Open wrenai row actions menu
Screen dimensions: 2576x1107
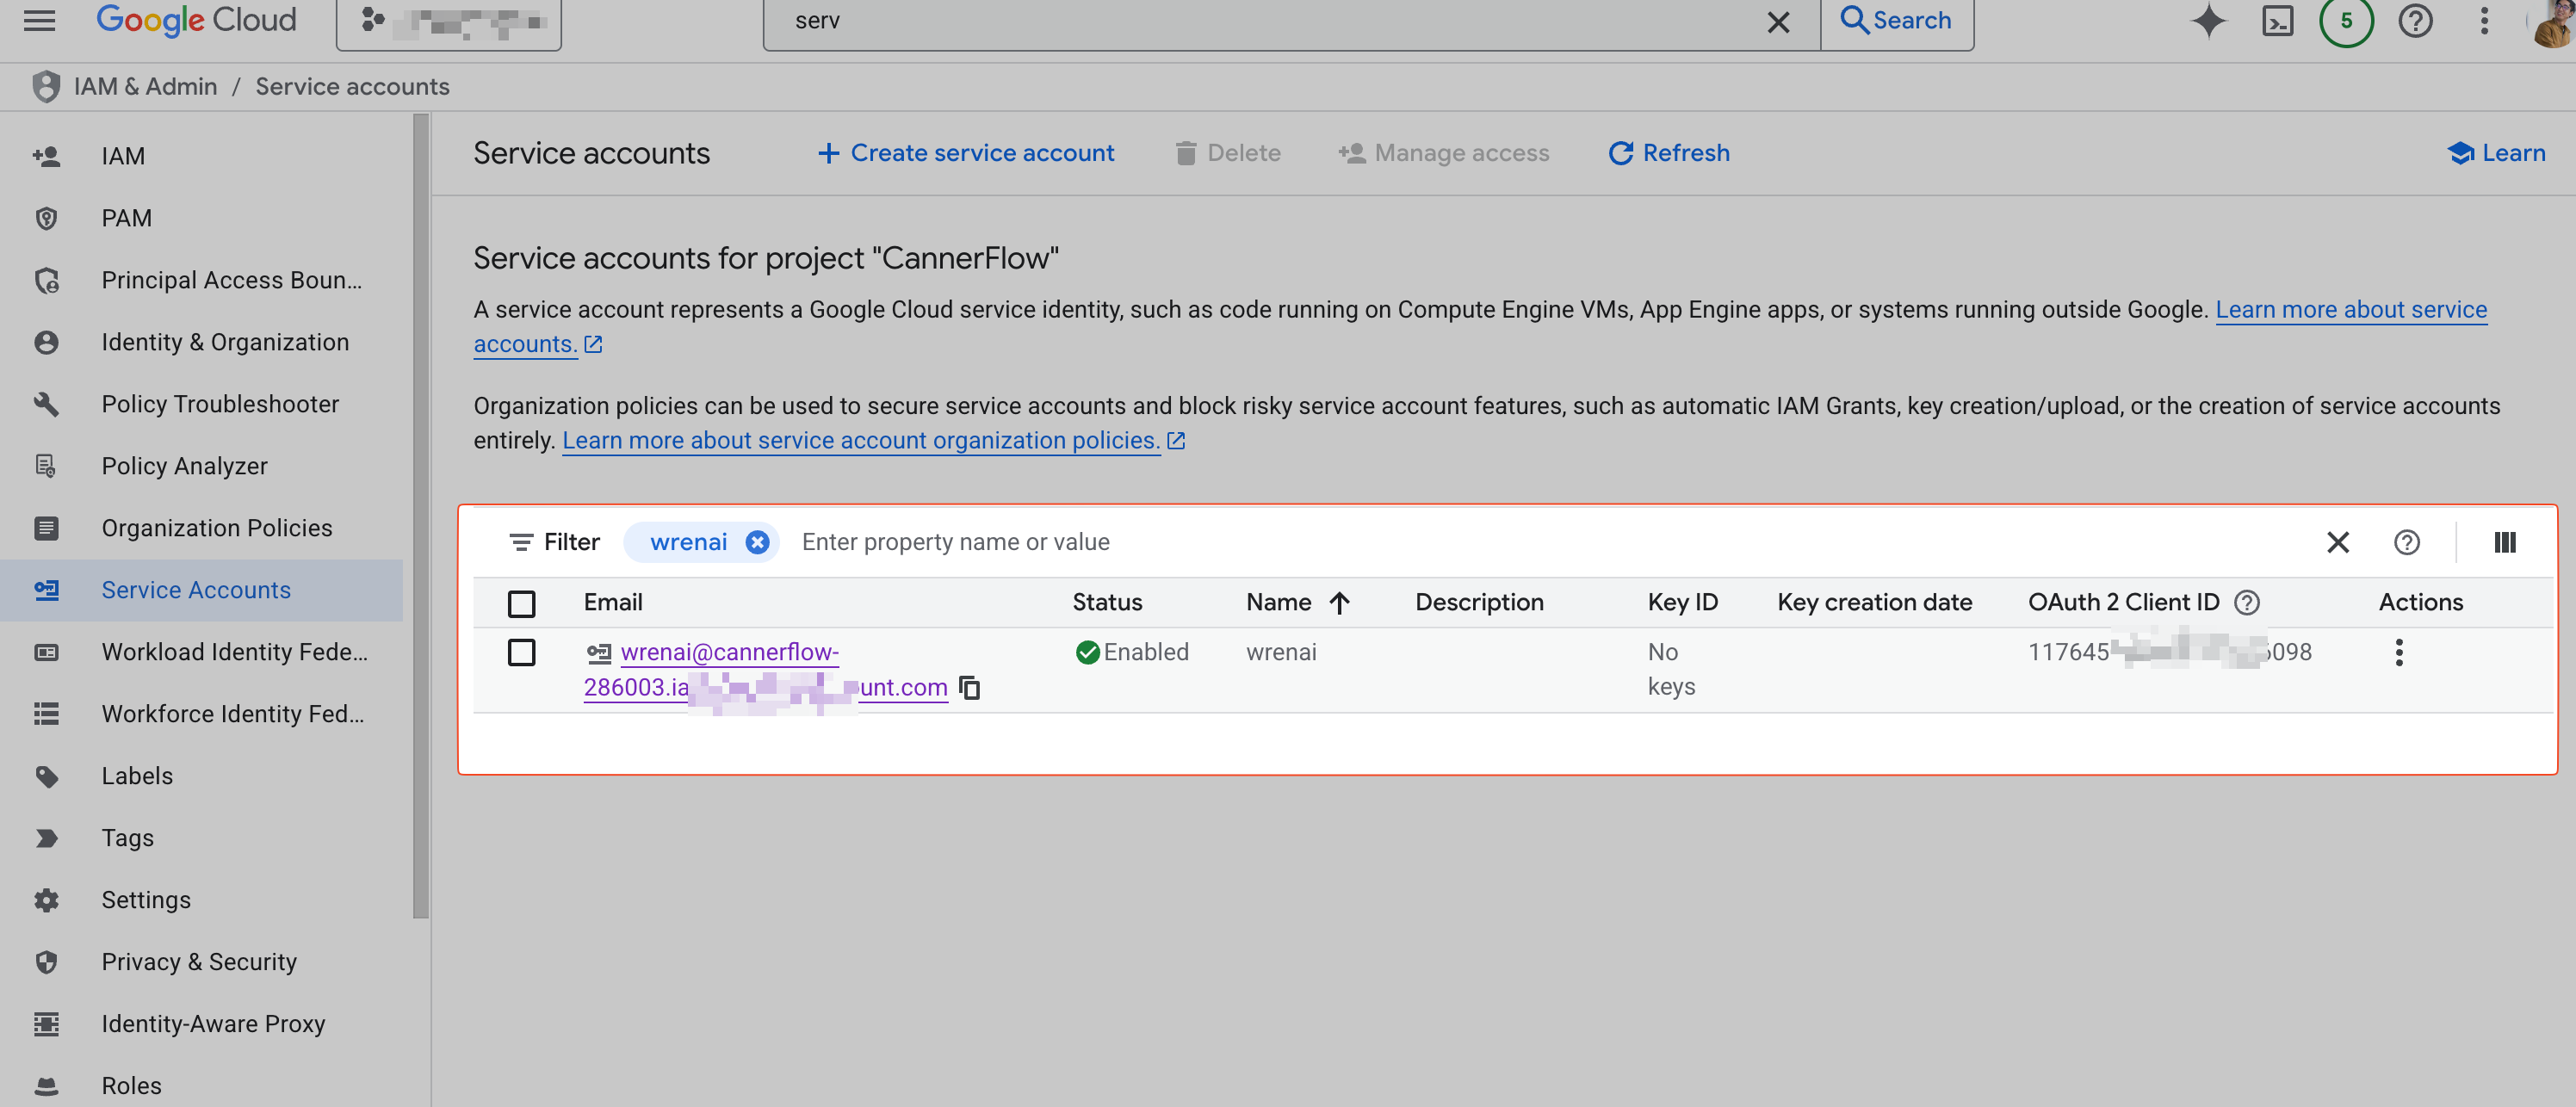click(x=2398, y=653)
